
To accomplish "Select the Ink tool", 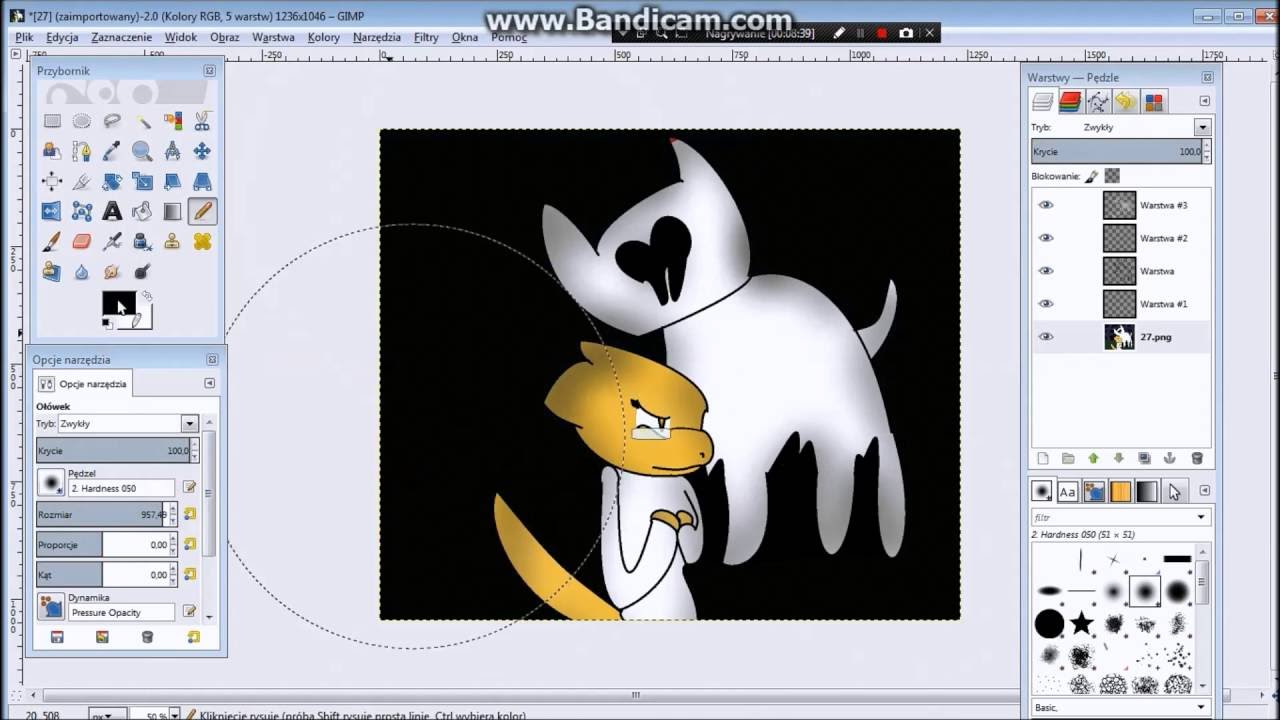I will click(x=142, y=241).
